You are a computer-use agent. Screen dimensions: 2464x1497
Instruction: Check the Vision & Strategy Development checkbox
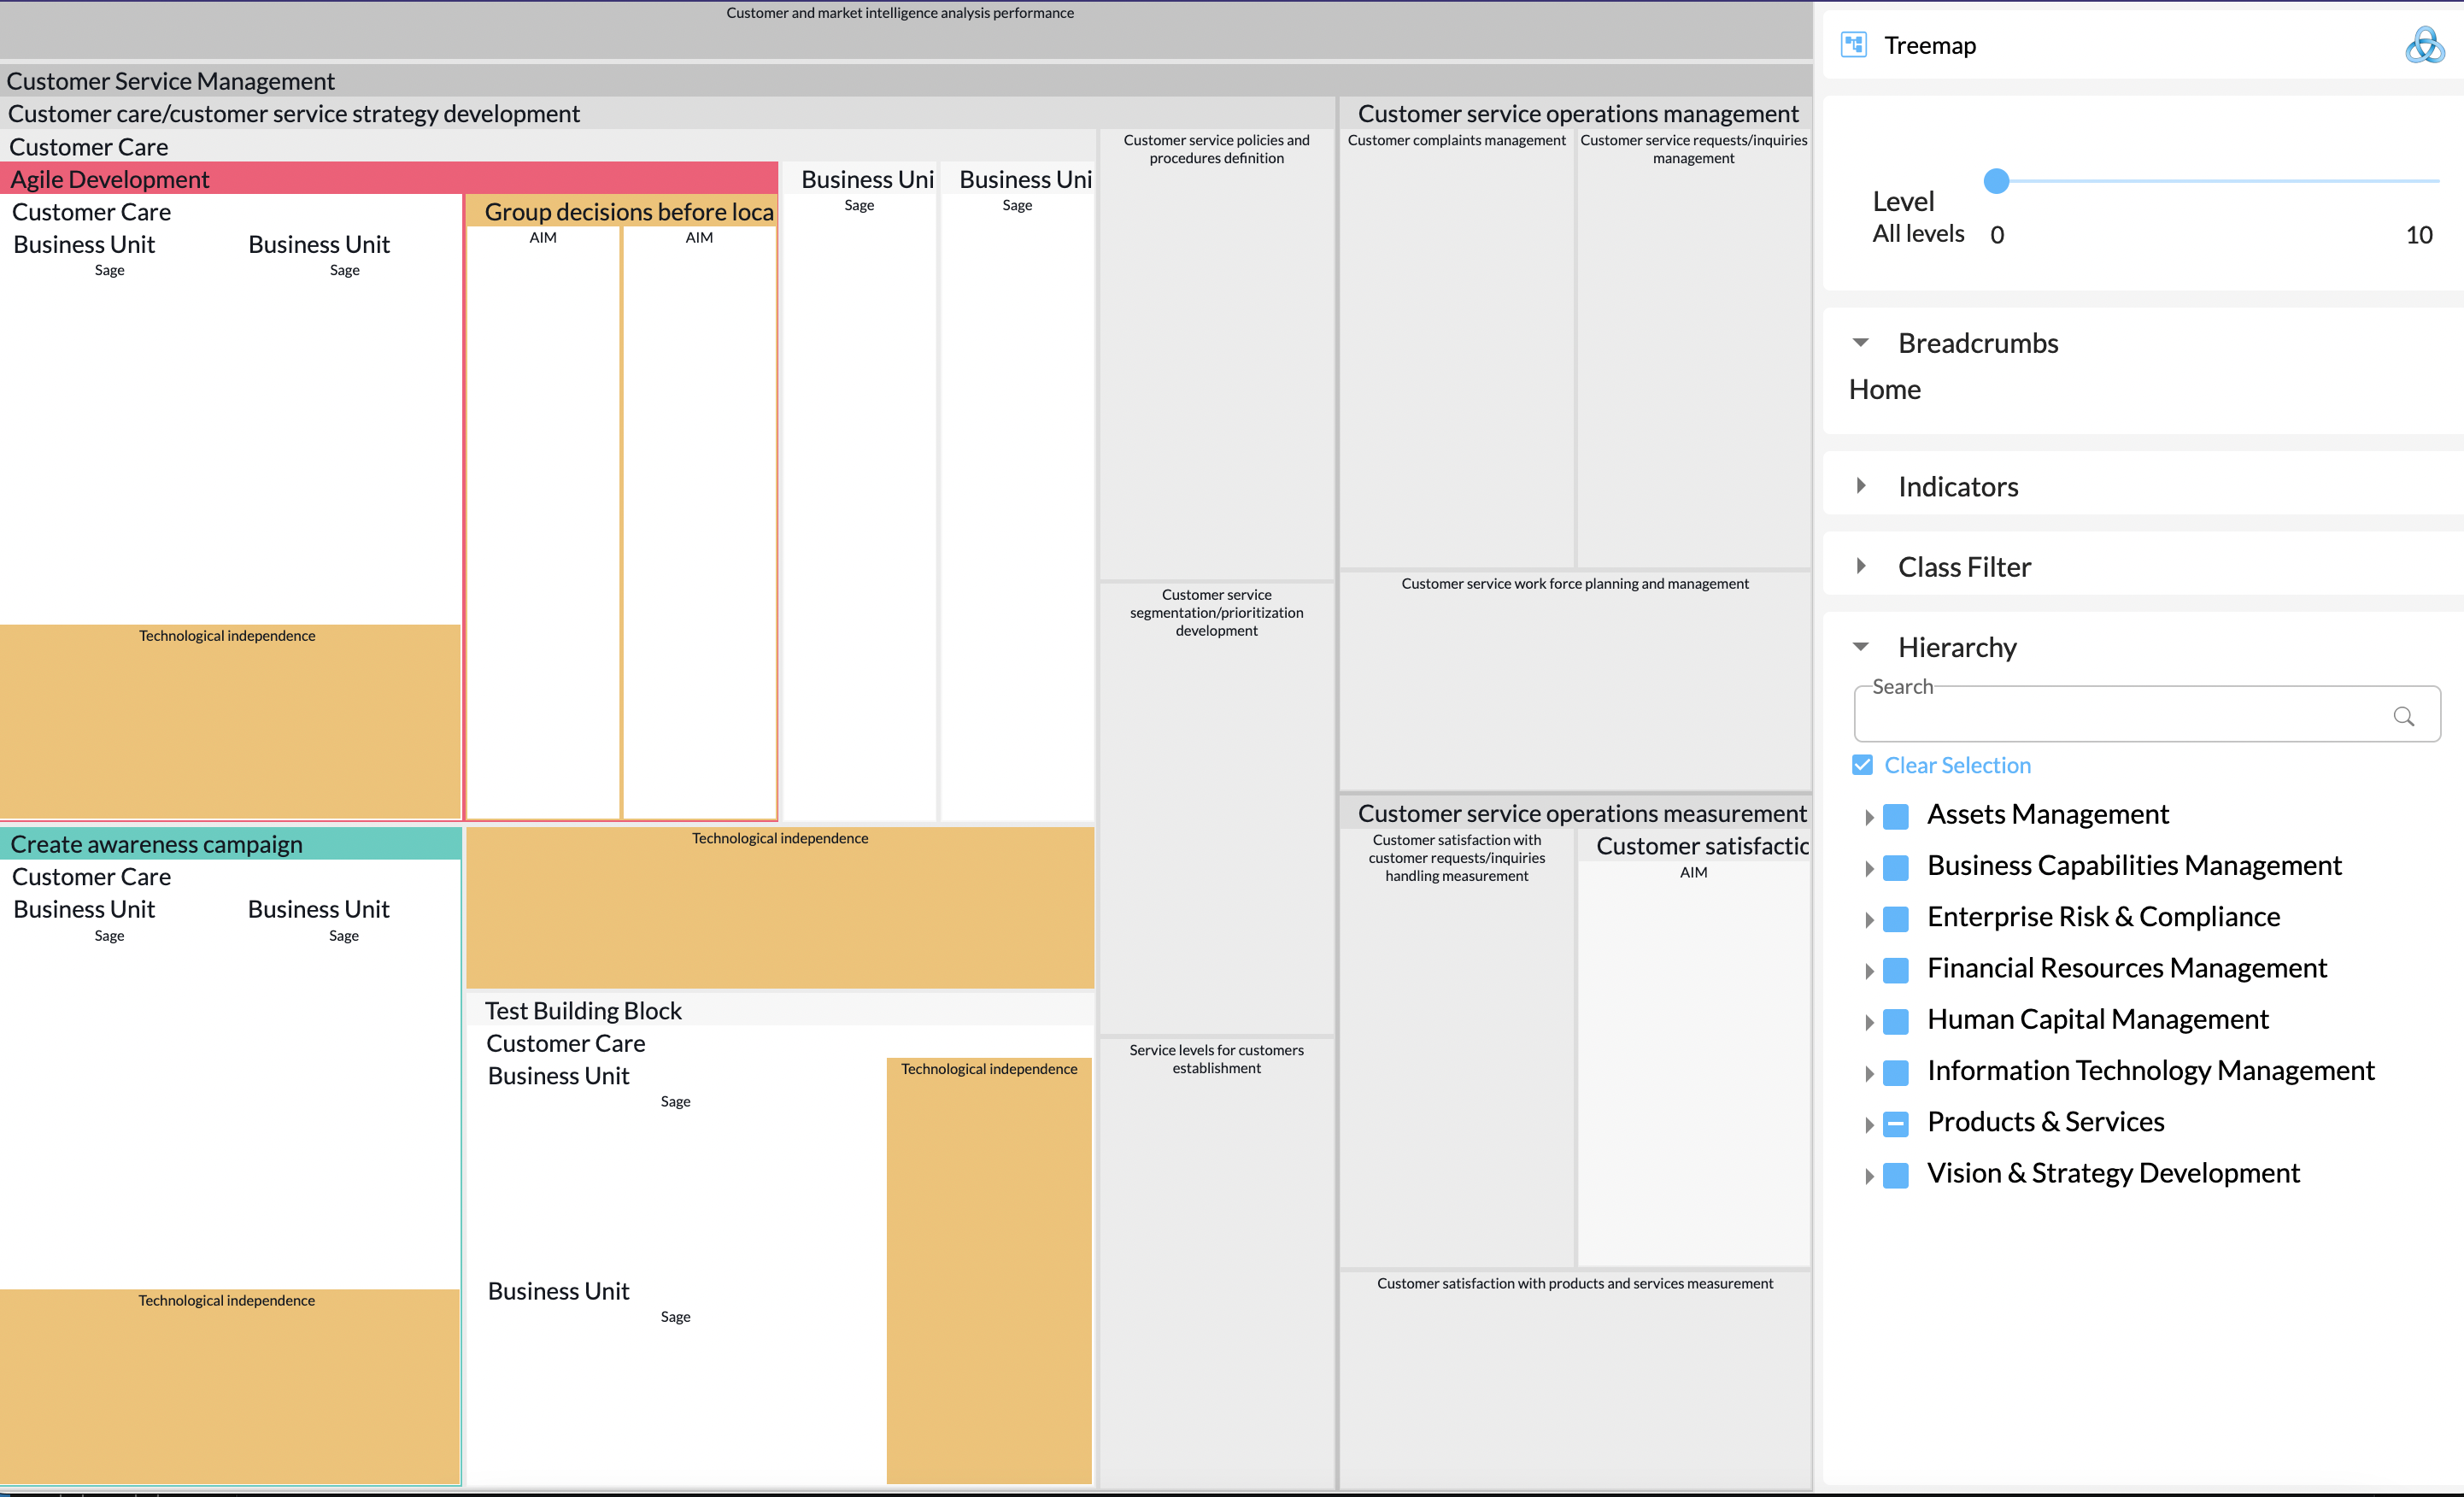coord(1895,1175)
